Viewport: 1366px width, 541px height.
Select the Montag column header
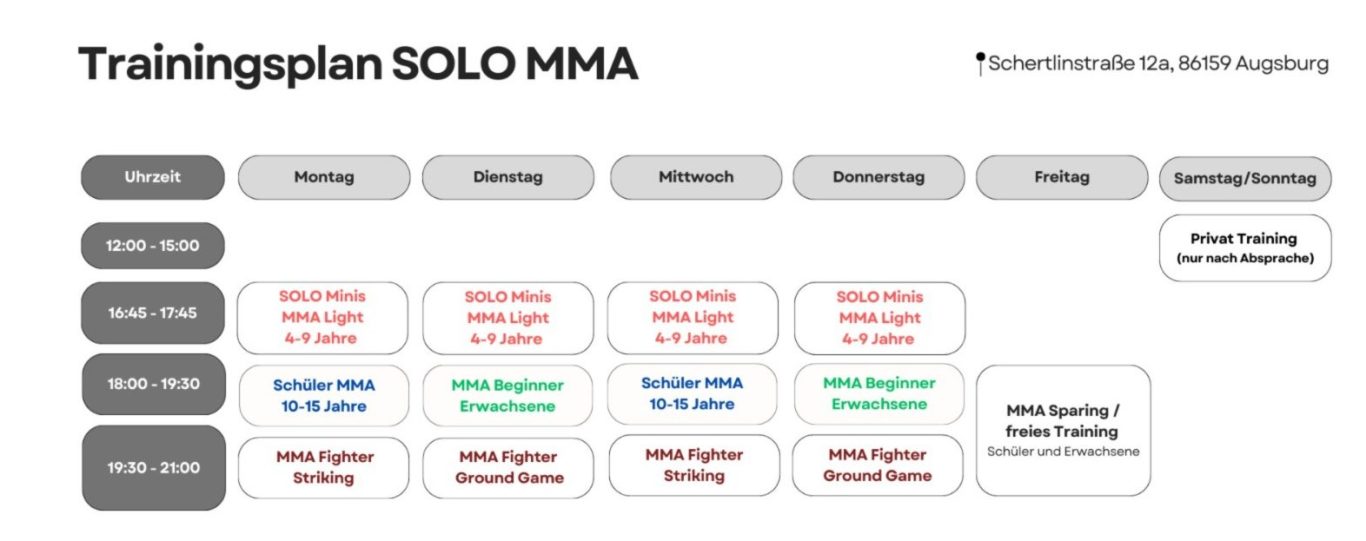click(x=324, y=177)
